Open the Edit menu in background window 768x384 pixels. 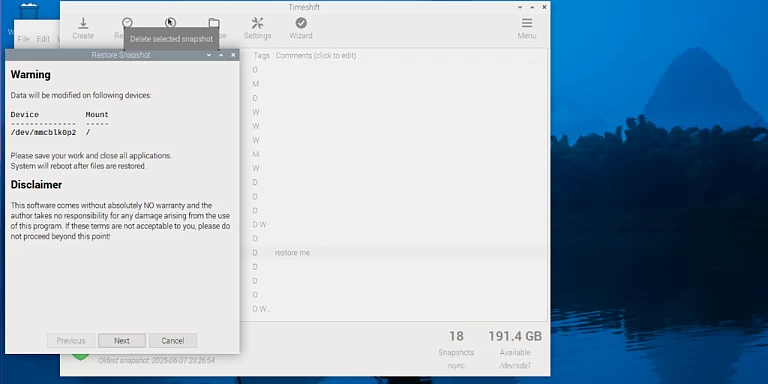tap(43, 39)
